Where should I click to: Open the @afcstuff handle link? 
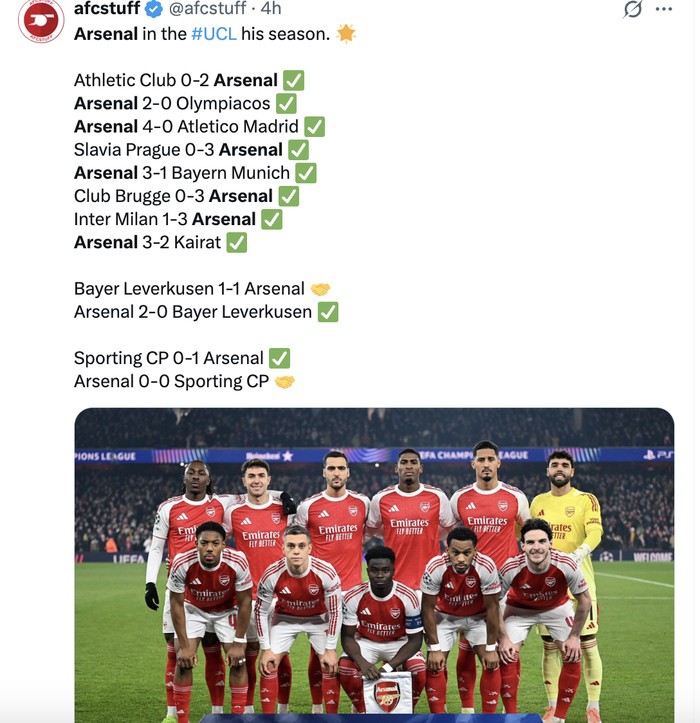[211, 9]
